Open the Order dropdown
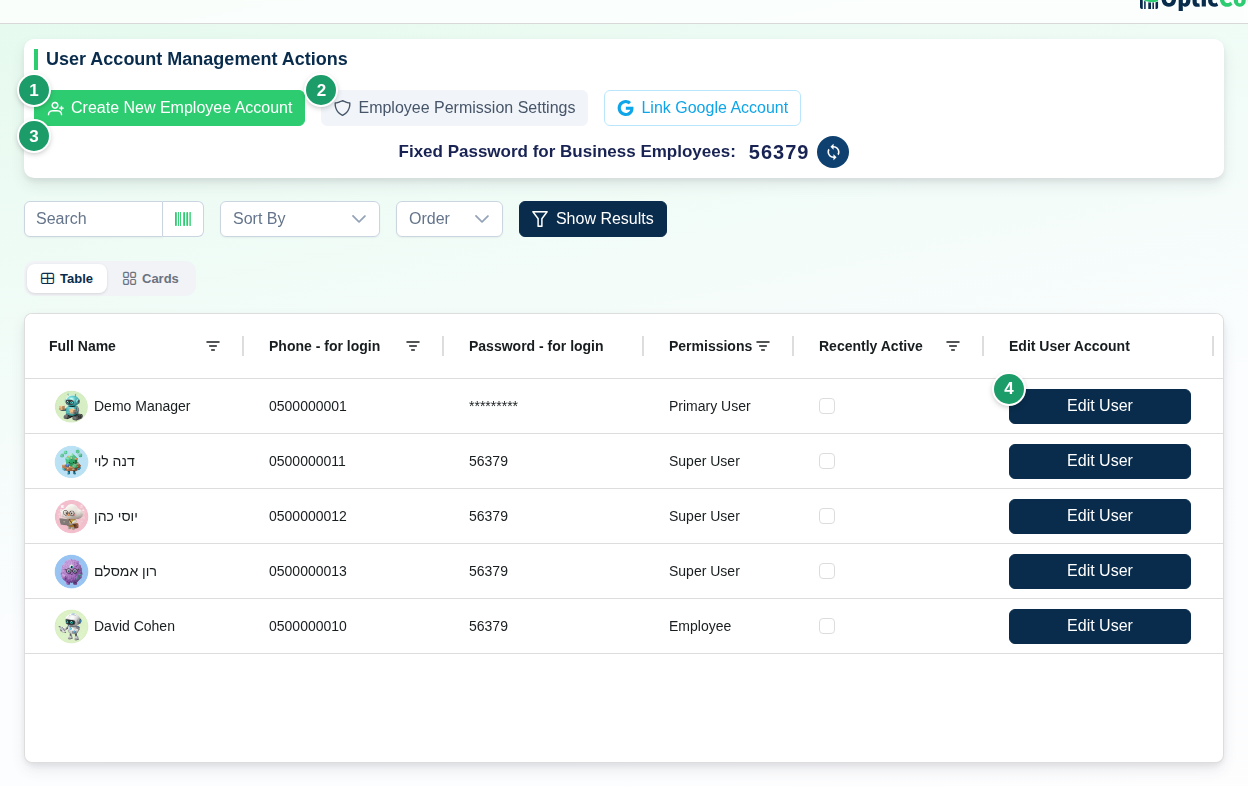The image size is (1248, 809). pos(449,219)
